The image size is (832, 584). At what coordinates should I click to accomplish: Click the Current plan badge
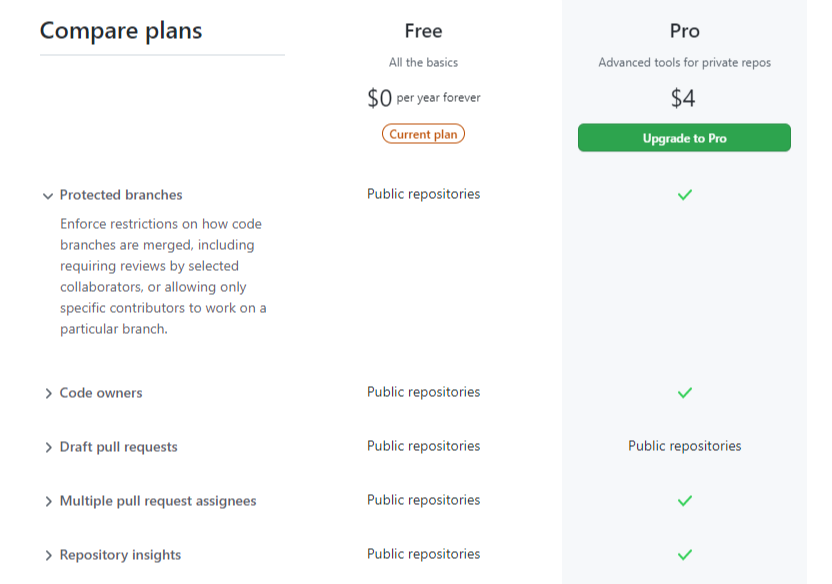coord(423,134)
